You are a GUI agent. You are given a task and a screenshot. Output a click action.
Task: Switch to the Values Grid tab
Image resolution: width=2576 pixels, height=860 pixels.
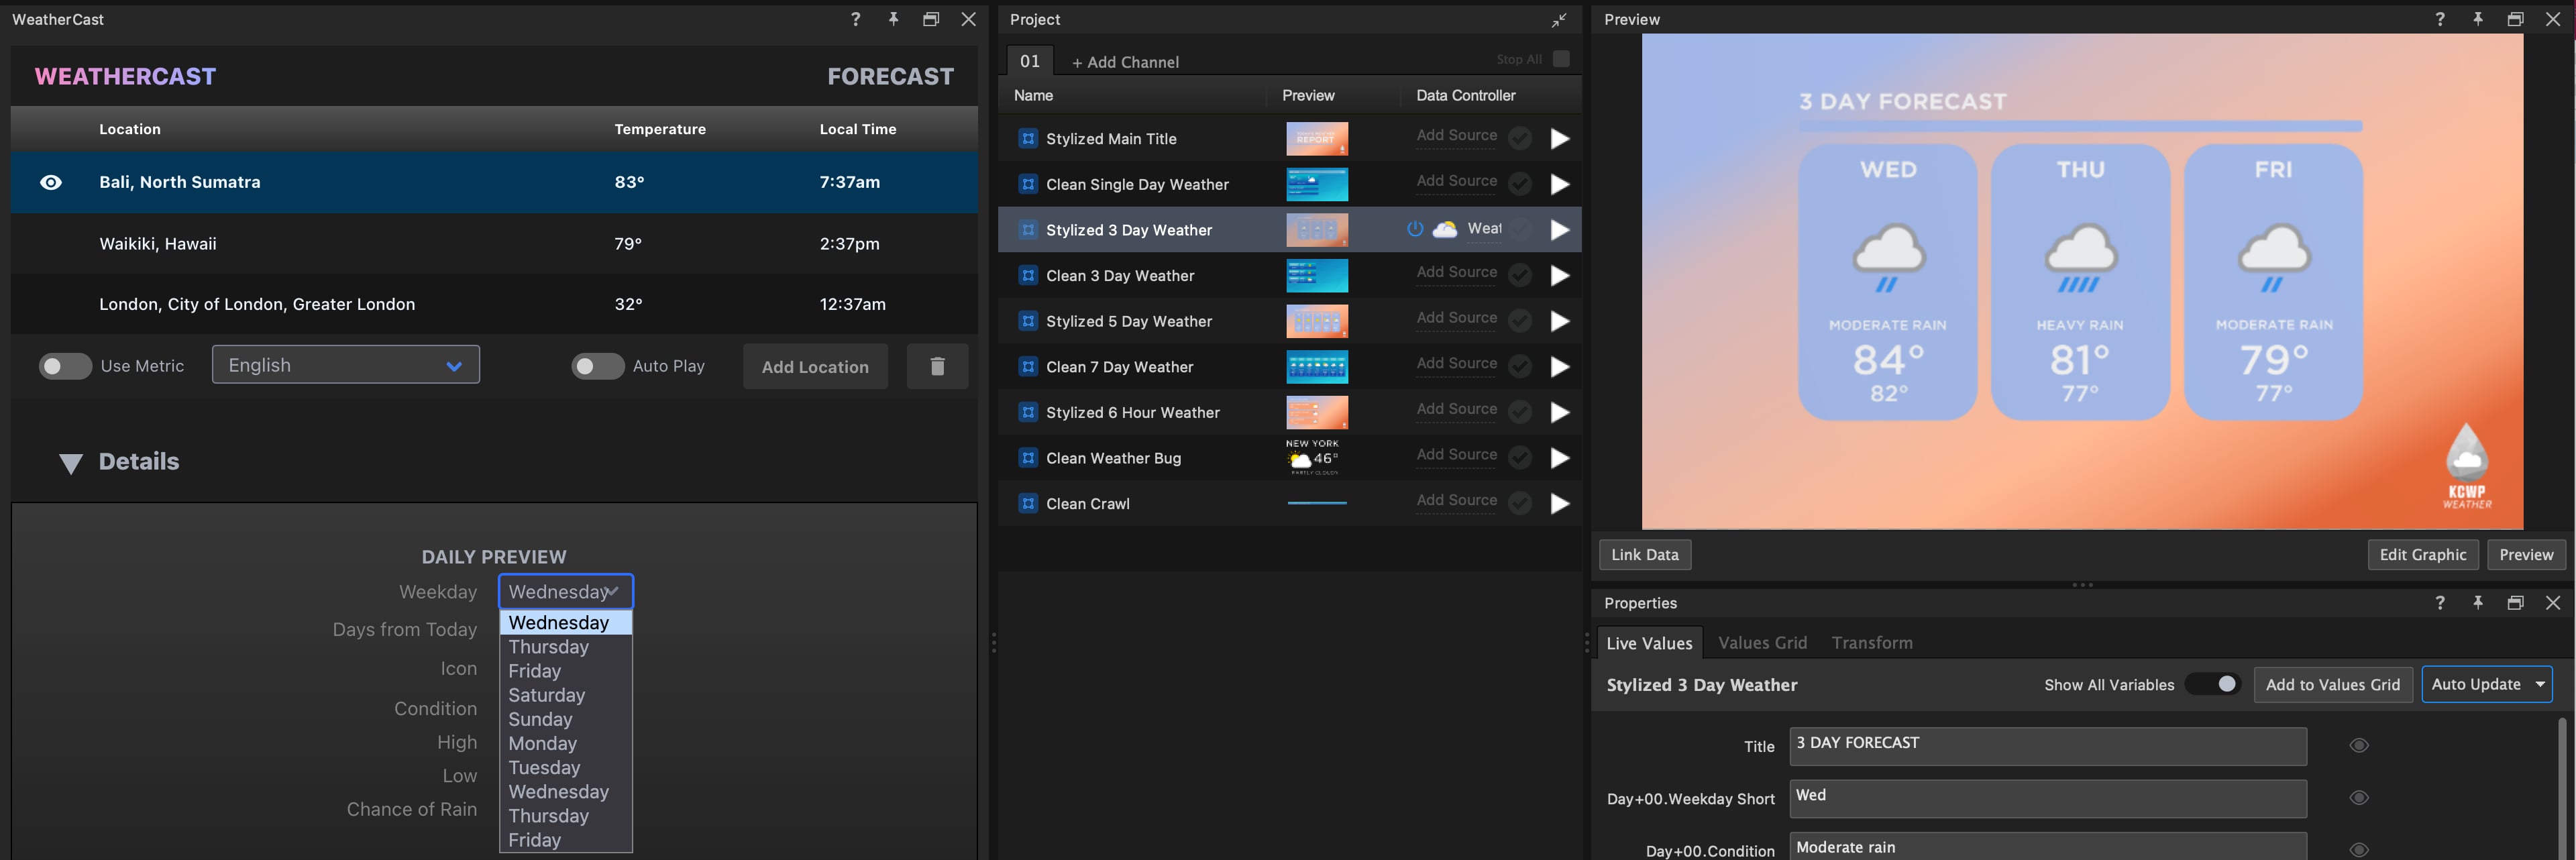pyautogui.click(x=1762, y=643)
